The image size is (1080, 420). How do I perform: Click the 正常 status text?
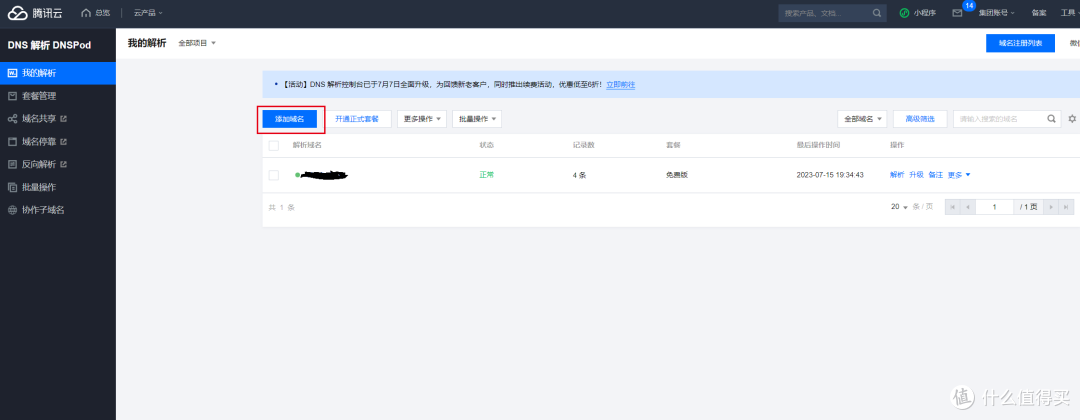tap(487, 175)
